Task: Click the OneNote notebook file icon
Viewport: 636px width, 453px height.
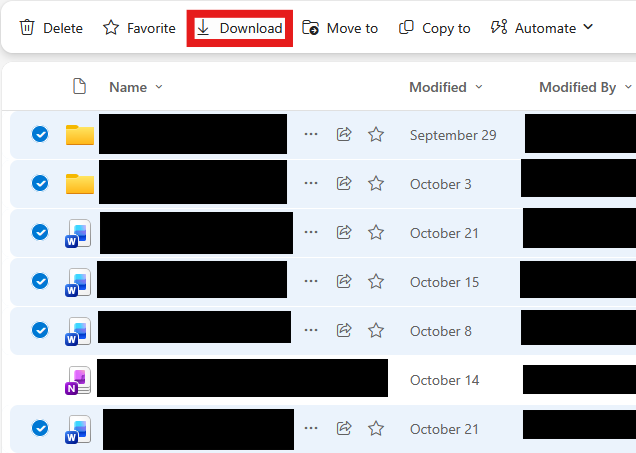Action: [78, 380]
